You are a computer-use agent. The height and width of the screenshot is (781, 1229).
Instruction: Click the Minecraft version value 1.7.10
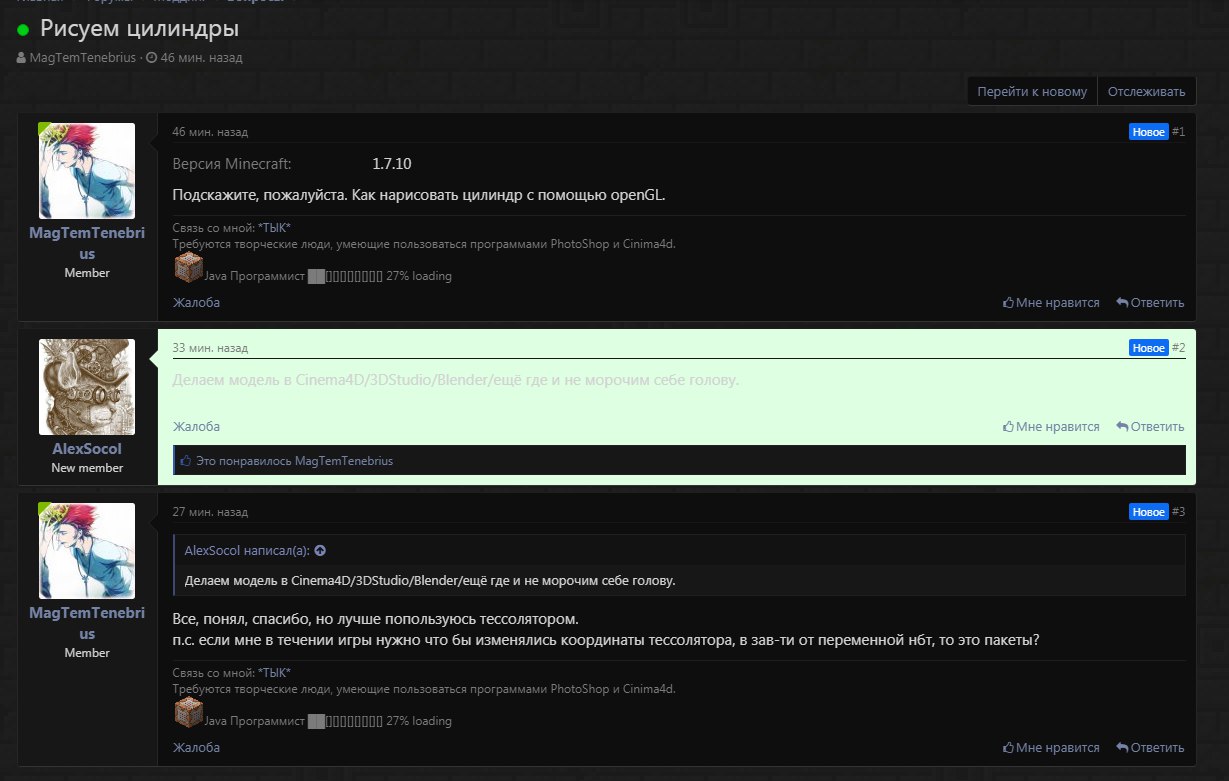[x=392, y=163]
